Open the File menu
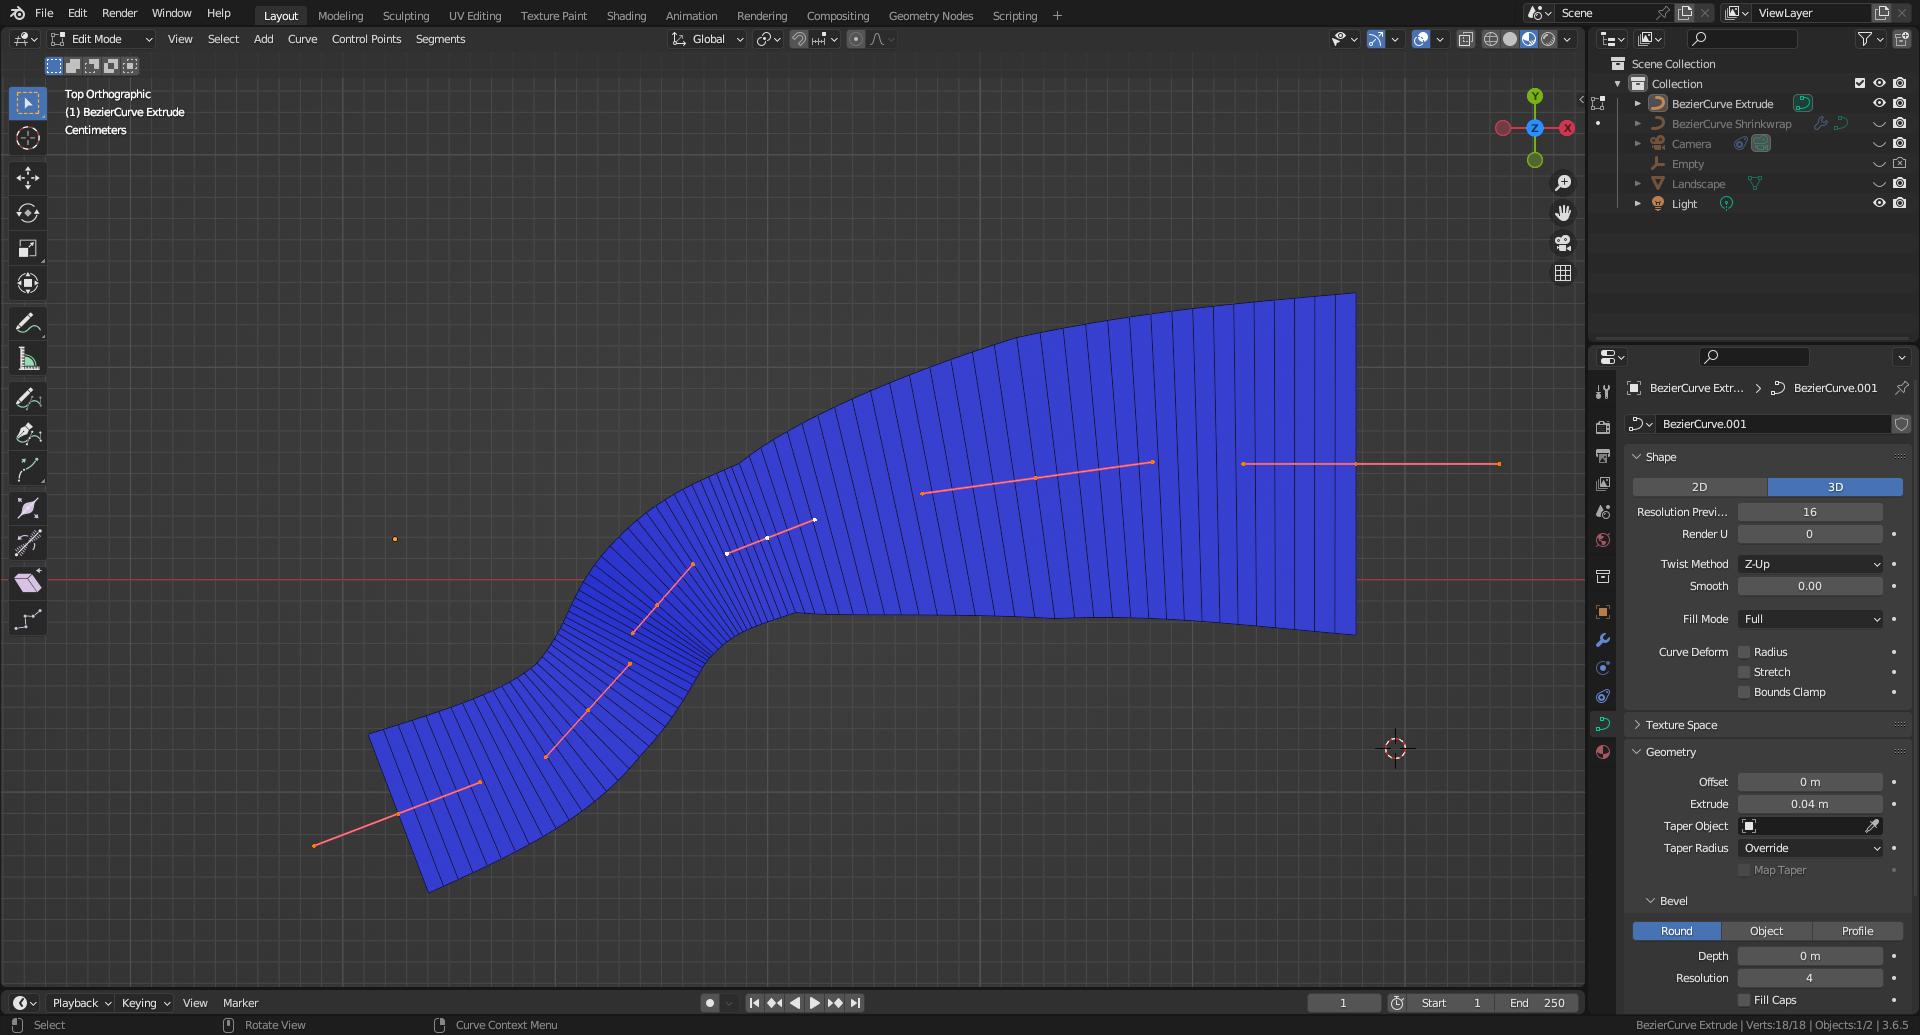The image size is (1920, 1035). (44, 13)
